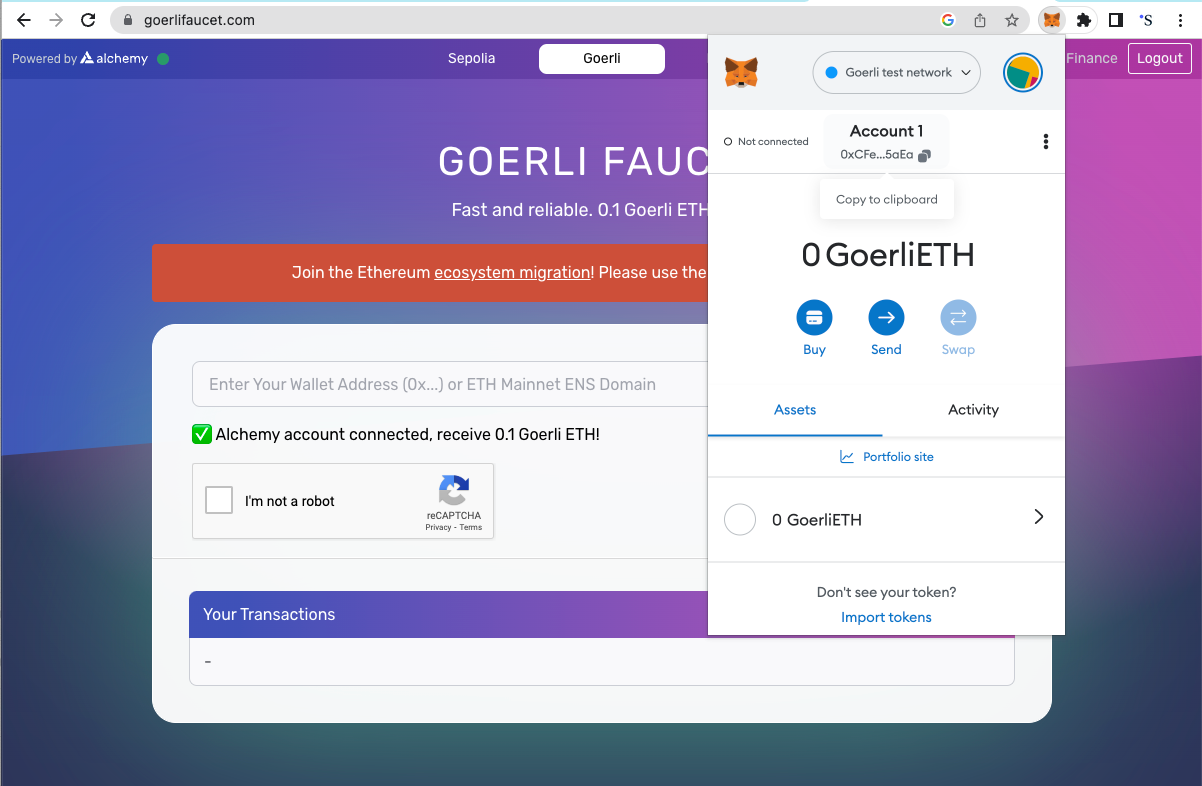
Task: Select the Goerli network tab
Action: (x=602, y=59)
